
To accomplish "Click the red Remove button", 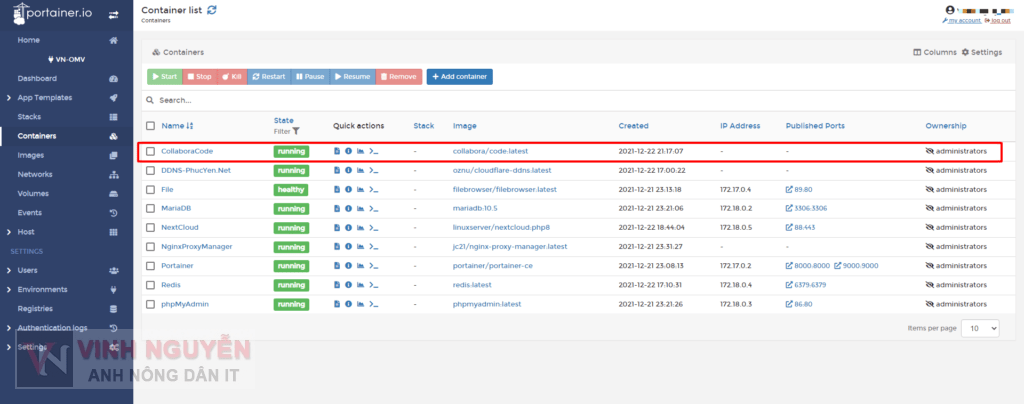I will point(399,77).
